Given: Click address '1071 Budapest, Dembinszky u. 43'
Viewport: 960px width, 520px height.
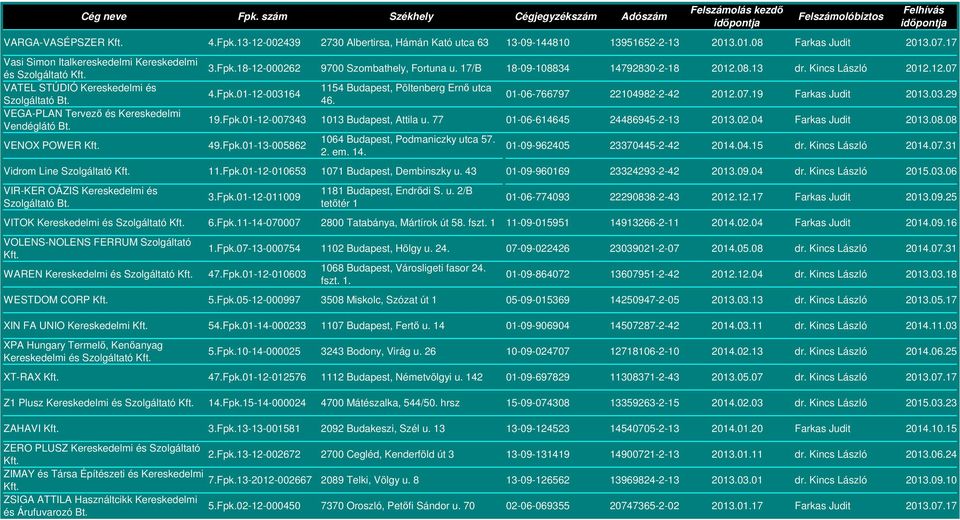Looking at the screenshot, I should coord(399,171).
